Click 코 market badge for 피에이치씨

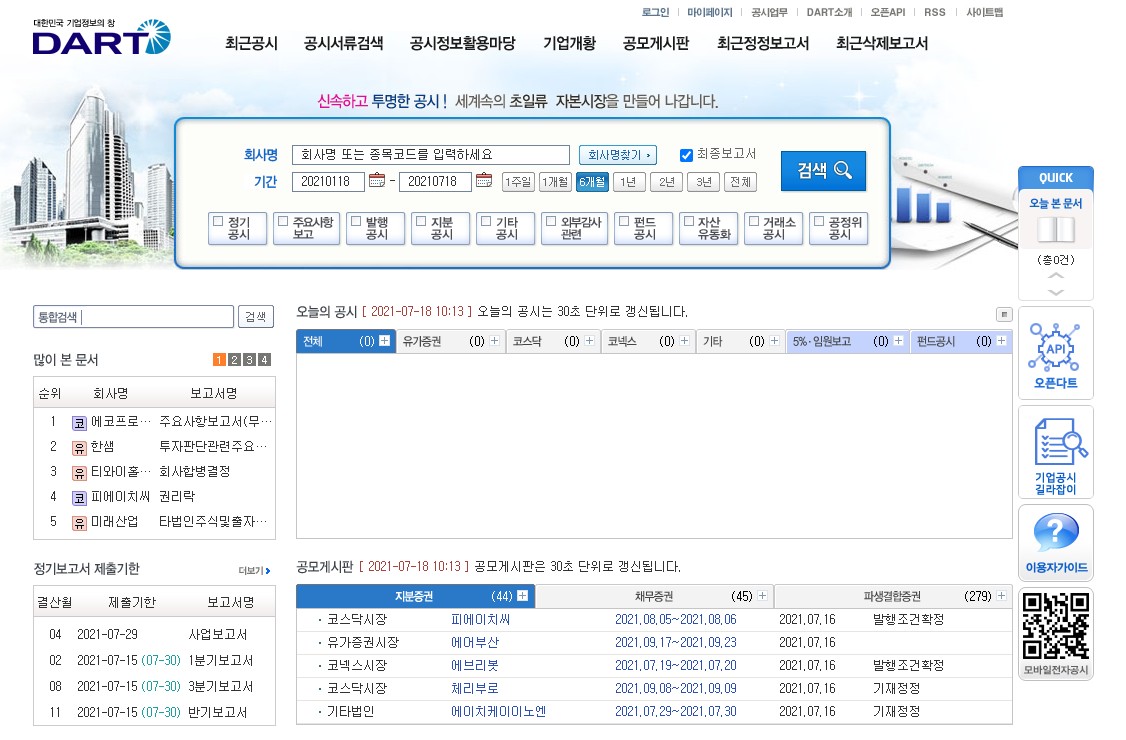(x=79, y=498)
